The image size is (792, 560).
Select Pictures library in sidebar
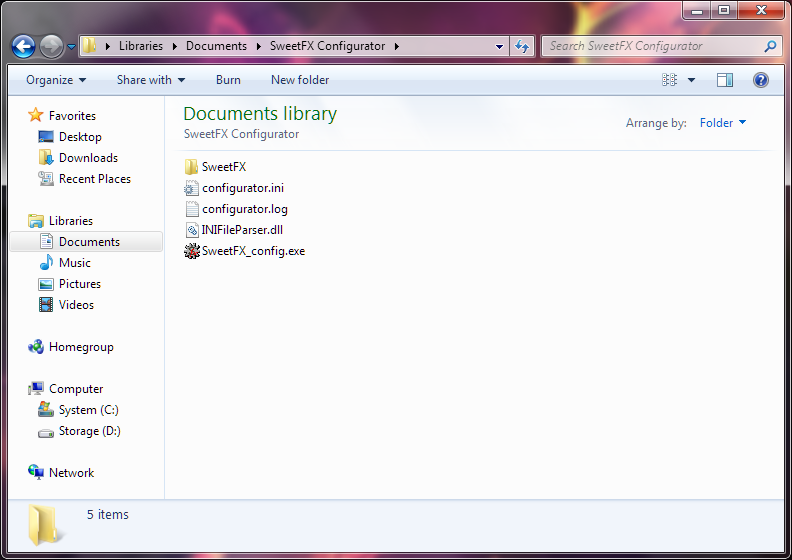pos(80,284)
